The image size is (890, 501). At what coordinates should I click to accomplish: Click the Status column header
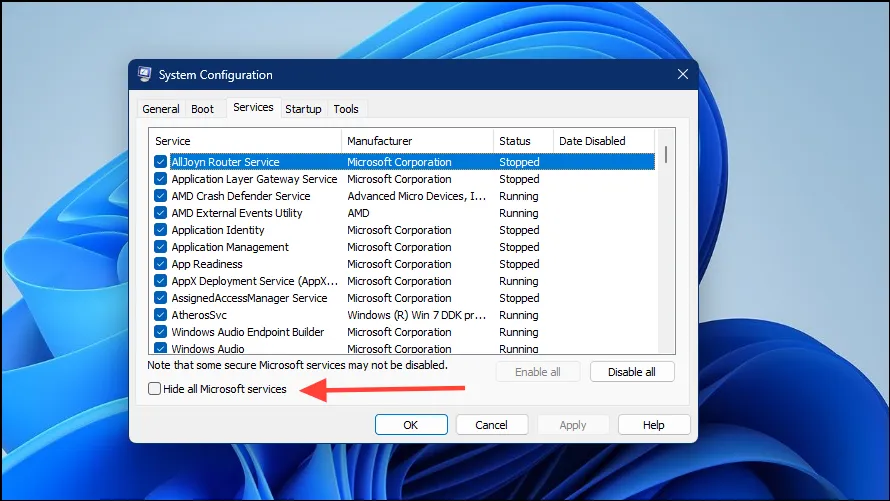tap(523, 141)
